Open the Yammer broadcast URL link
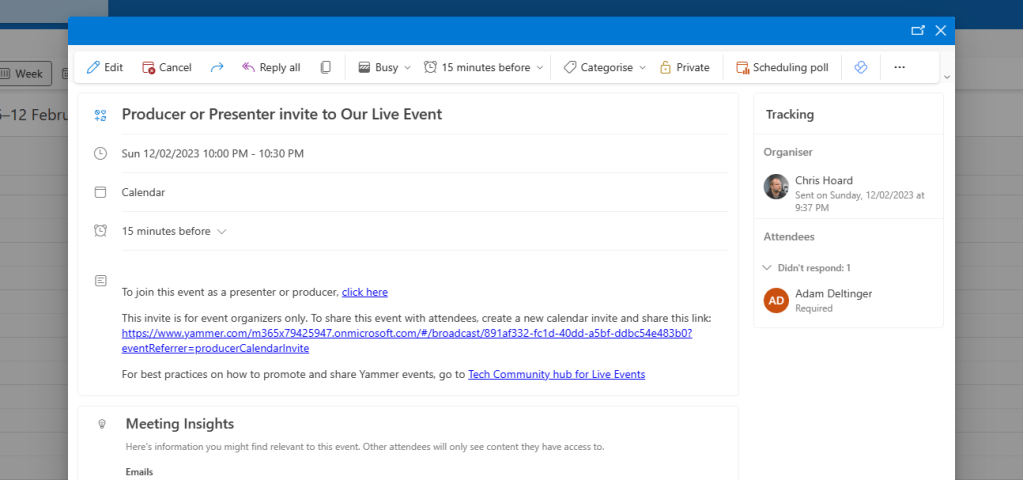This screenshot has width=1023, height=480. tap(406, 333)
